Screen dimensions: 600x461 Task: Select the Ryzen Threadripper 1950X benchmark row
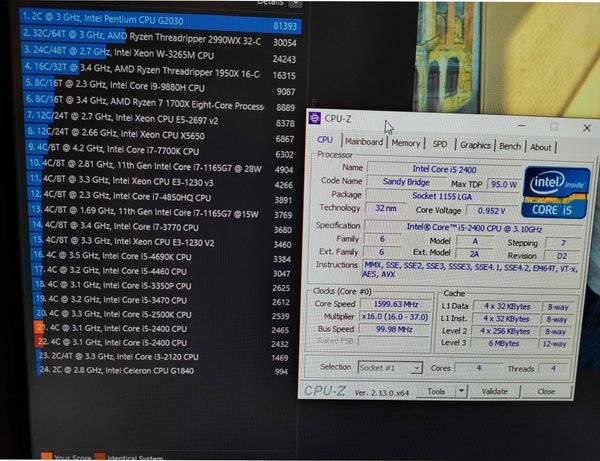click(160, 71)
